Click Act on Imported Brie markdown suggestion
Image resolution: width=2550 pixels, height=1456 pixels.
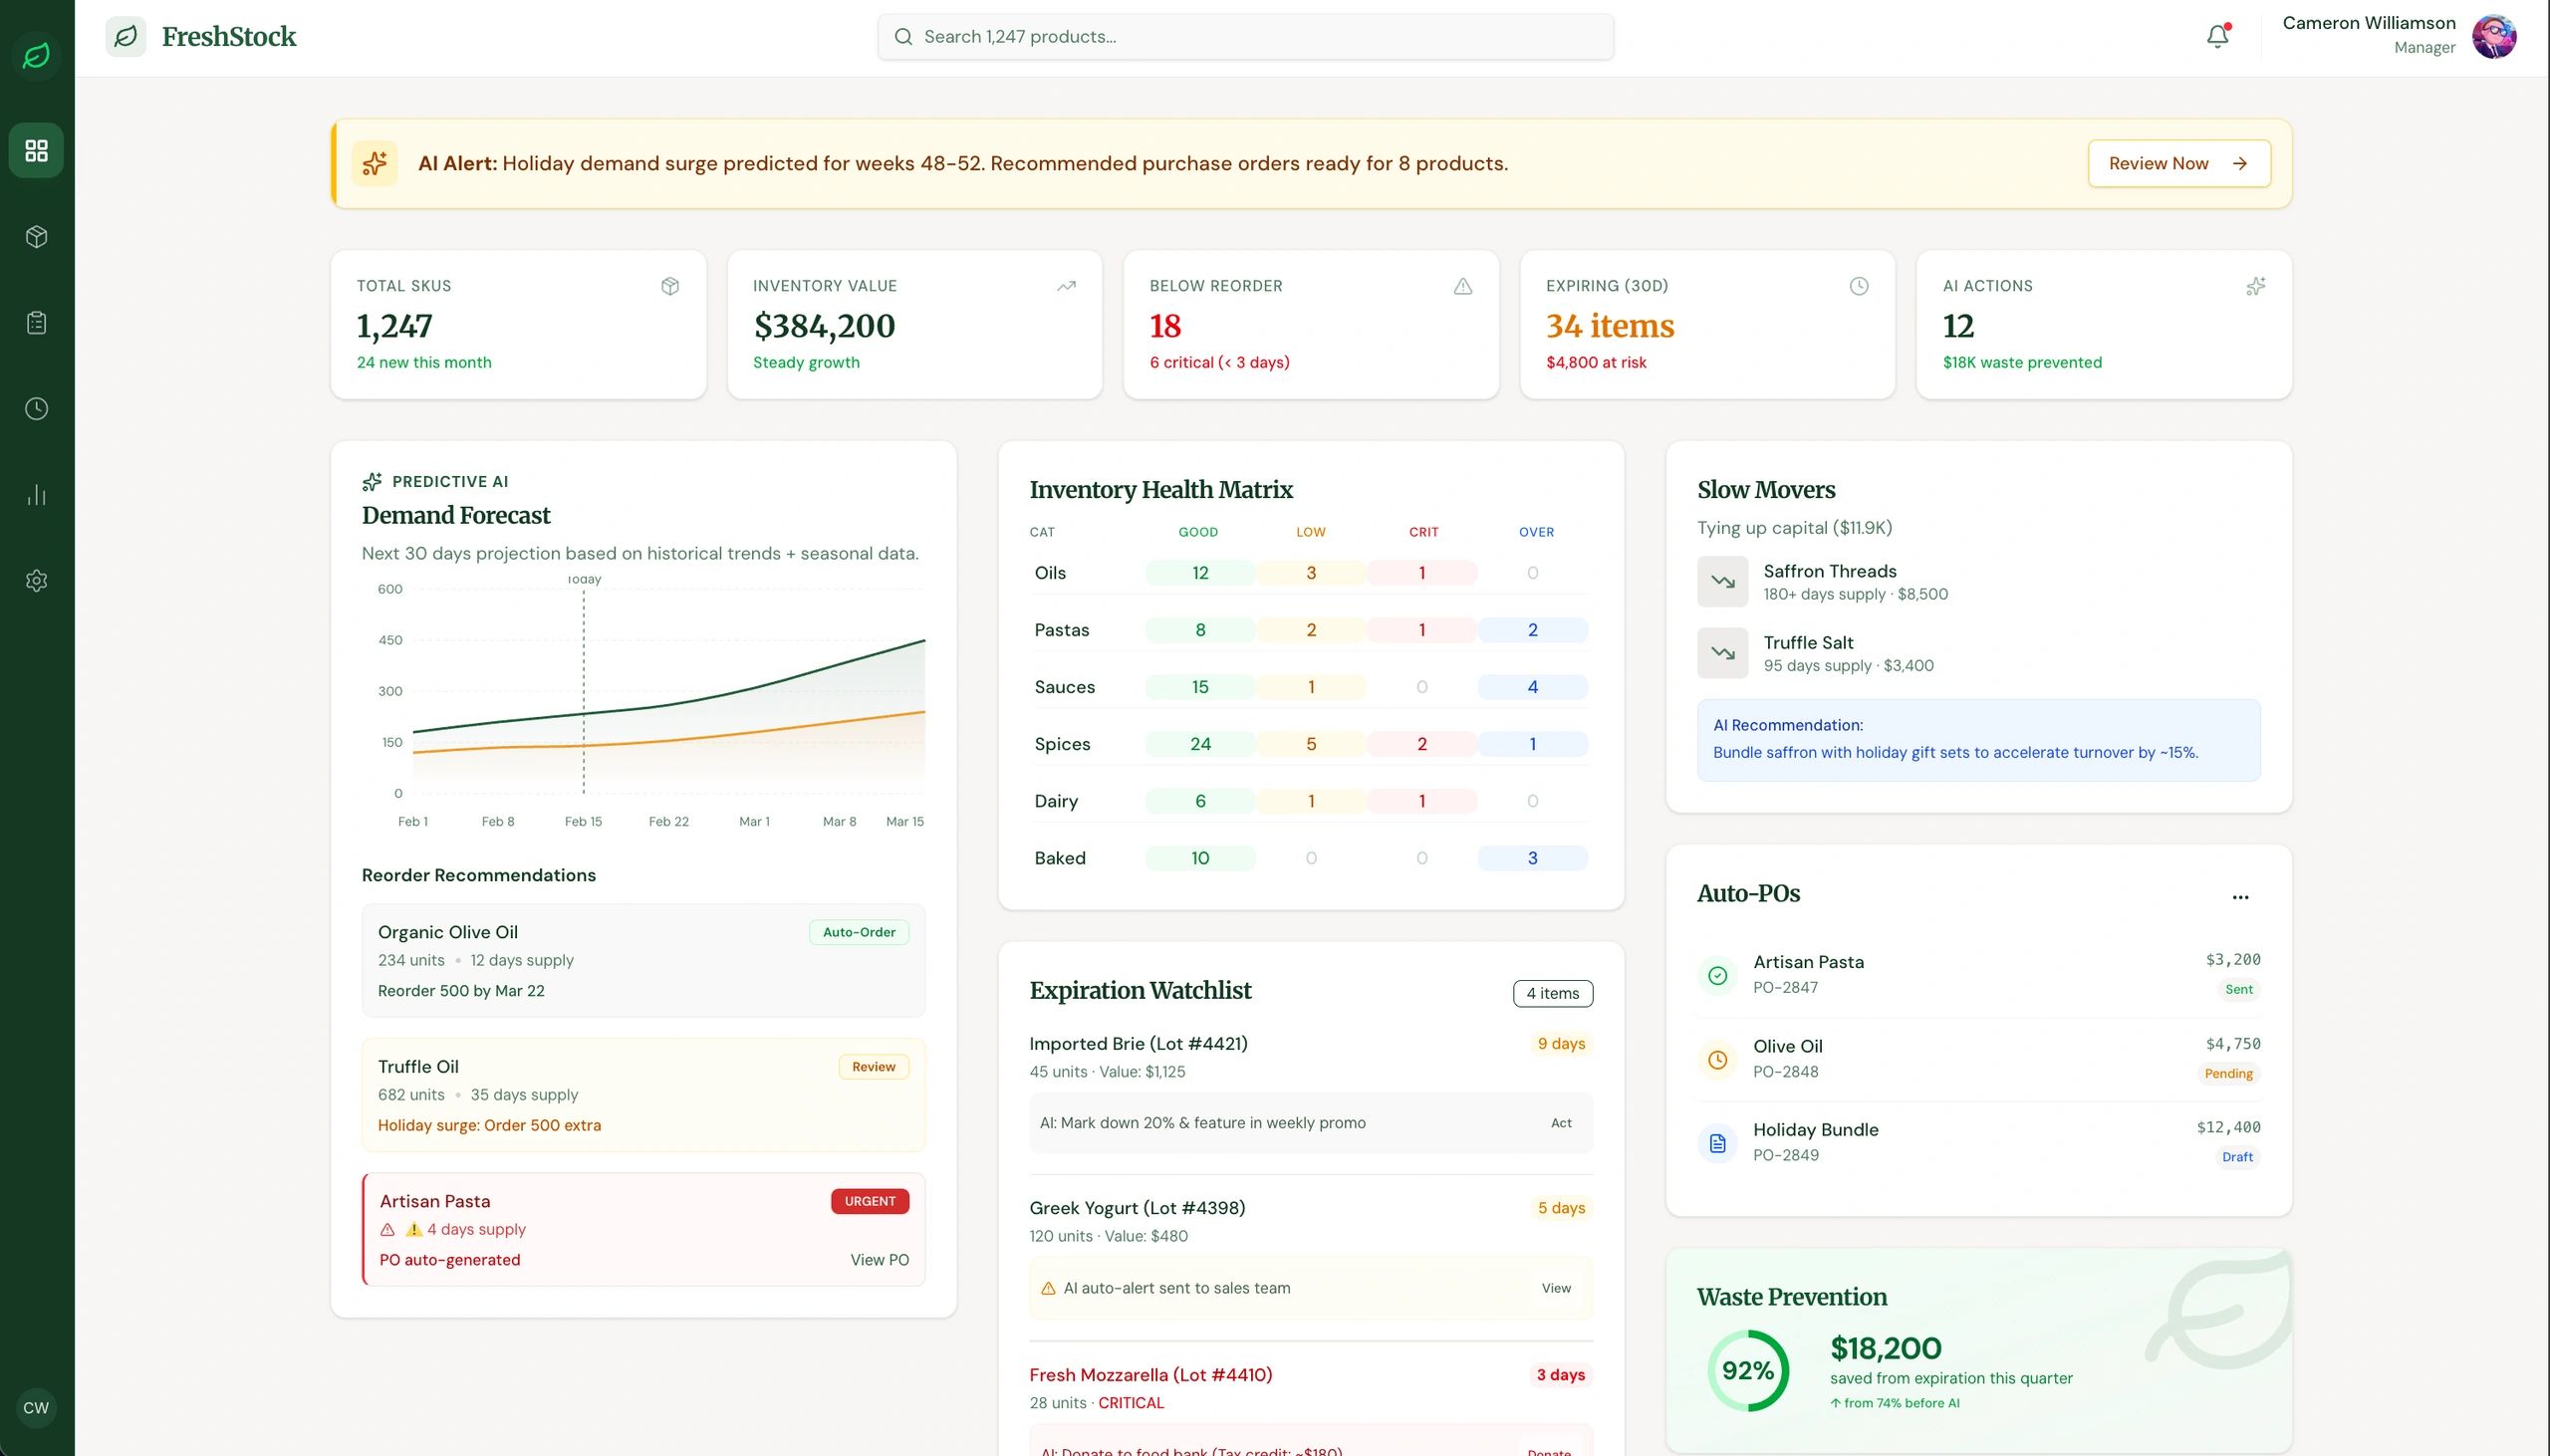pyautogui.click(x=1560, y=1122)
